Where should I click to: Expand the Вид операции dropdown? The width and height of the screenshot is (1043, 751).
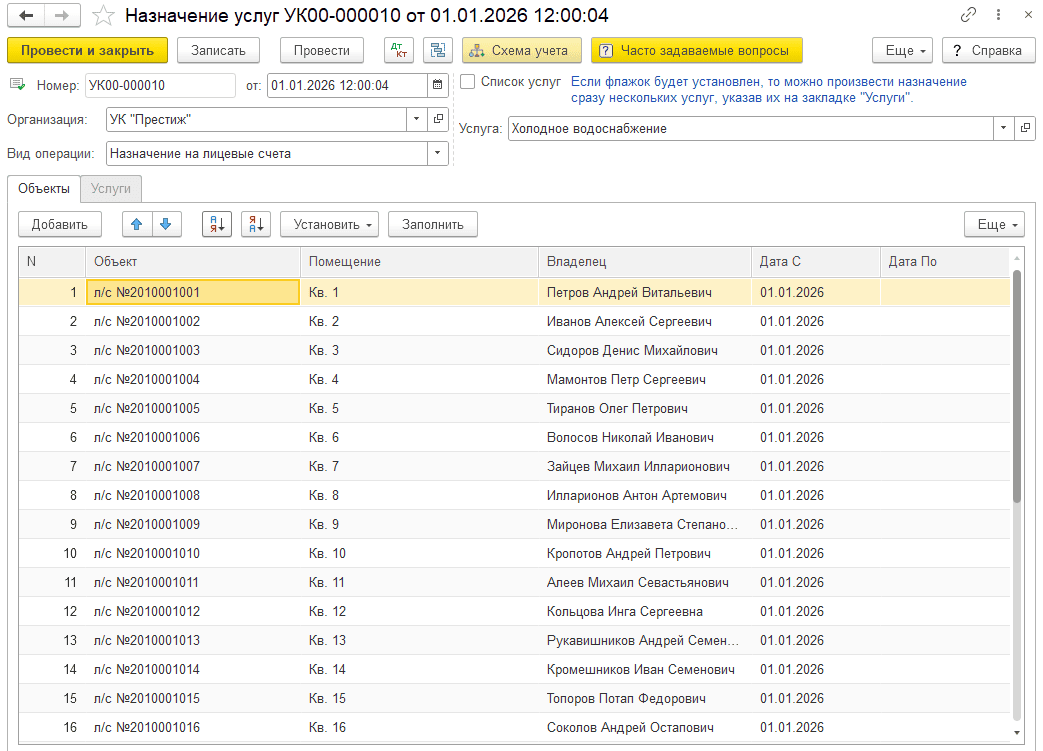[438, 154]
